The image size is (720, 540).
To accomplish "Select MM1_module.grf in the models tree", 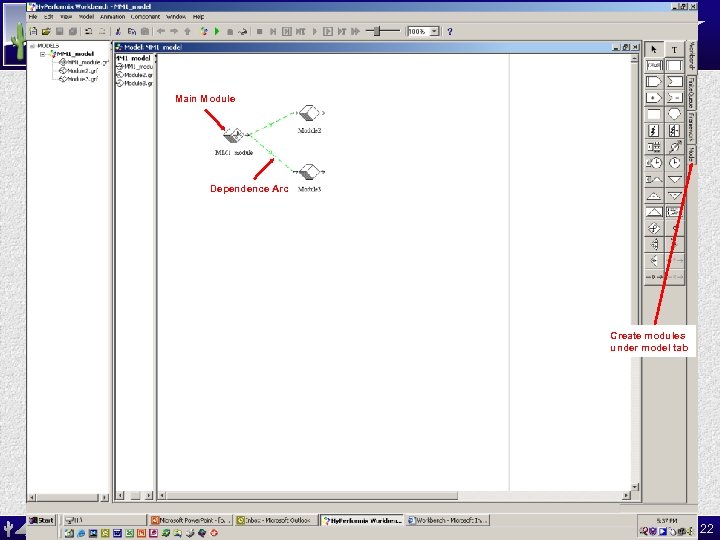I will point(84,62).
